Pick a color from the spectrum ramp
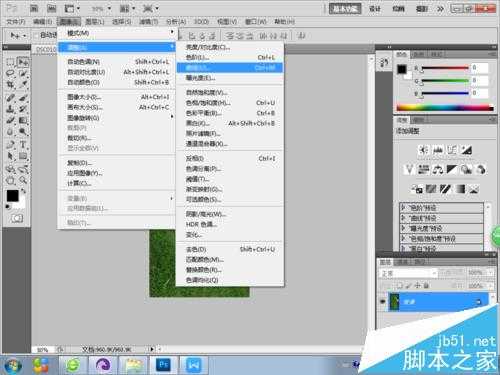Viewport: 500px width, 375px height. [x=445, y=108]
